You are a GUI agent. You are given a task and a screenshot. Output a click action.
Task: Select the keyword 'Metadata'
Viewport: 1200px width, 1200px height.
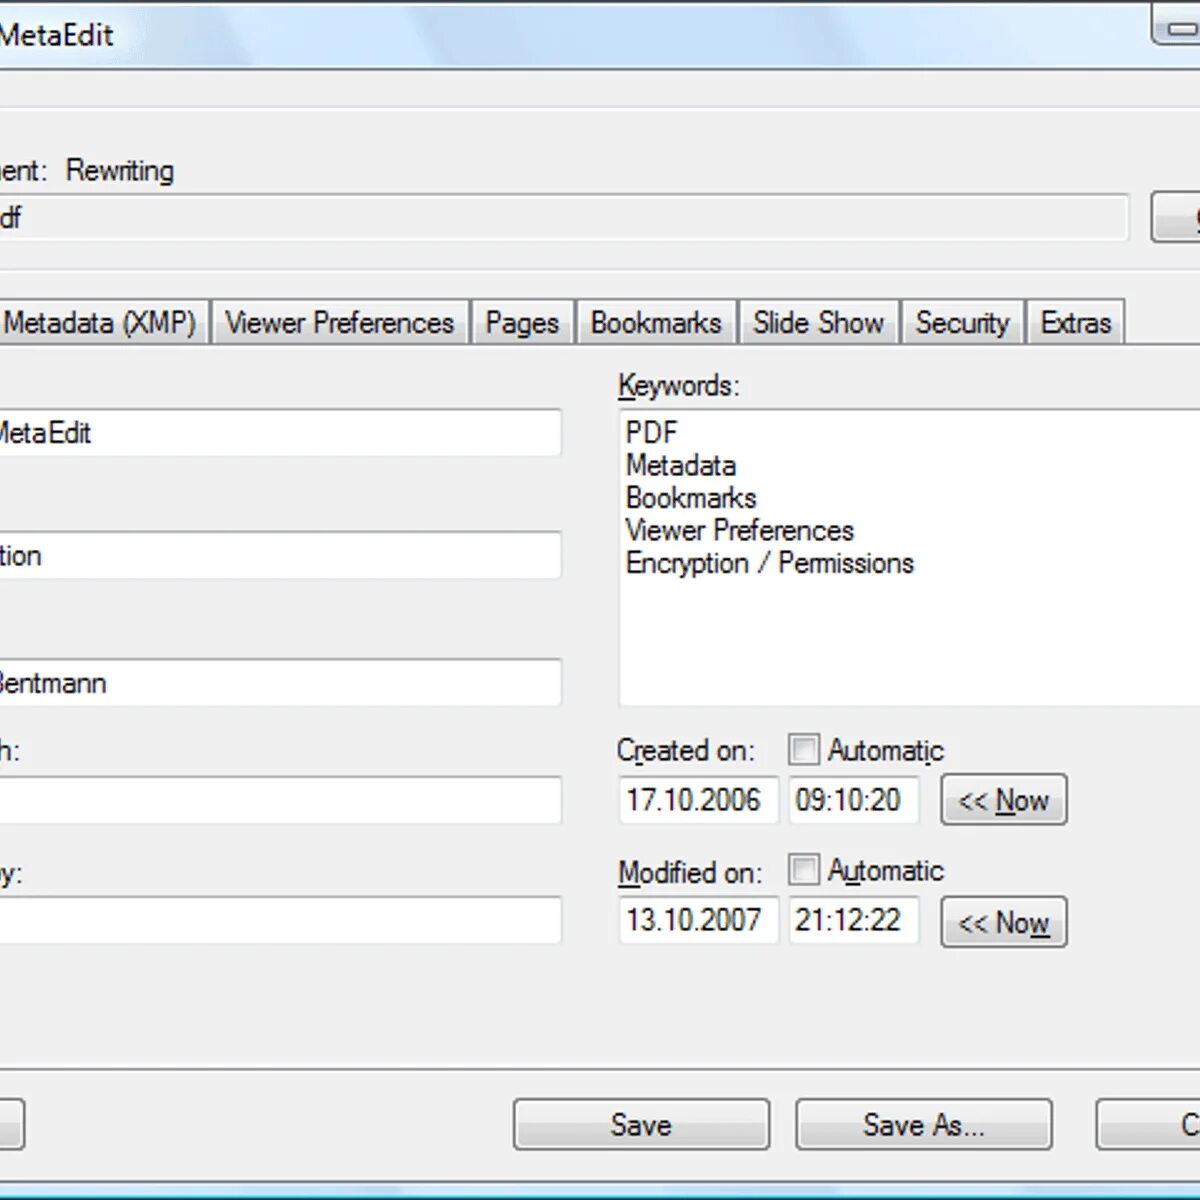click(681, 466)
